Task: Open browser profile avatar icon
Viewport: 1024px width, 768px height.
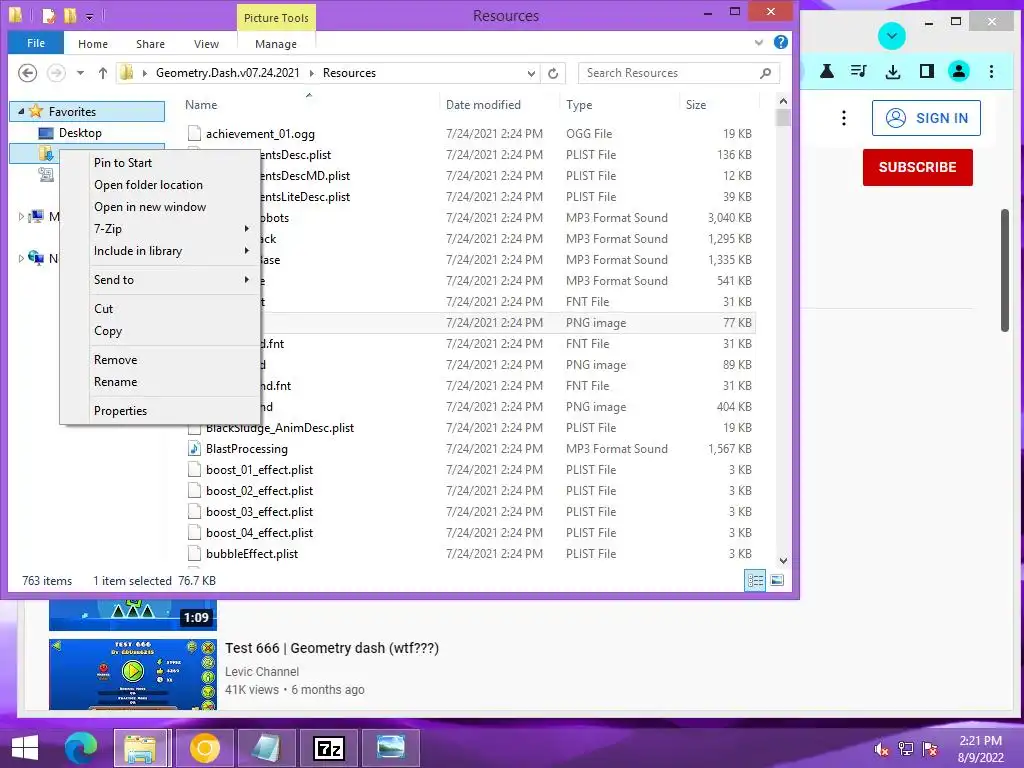Action: click(x=959, y=71)
